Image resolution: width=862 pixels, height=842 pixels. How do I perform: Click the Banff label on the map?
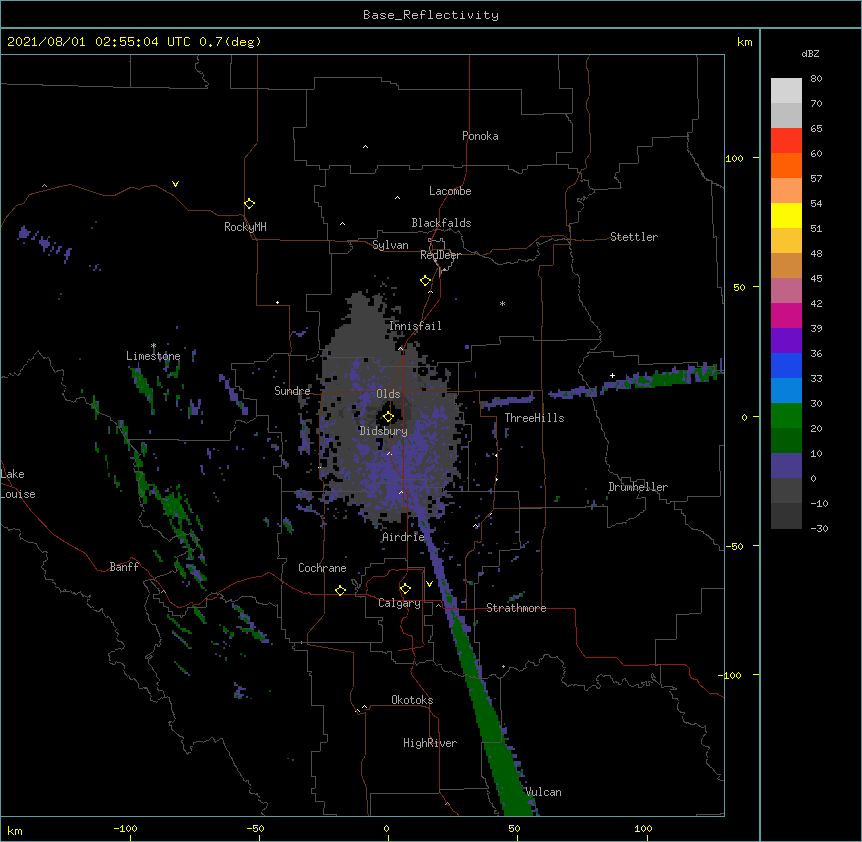click(124, 567)
